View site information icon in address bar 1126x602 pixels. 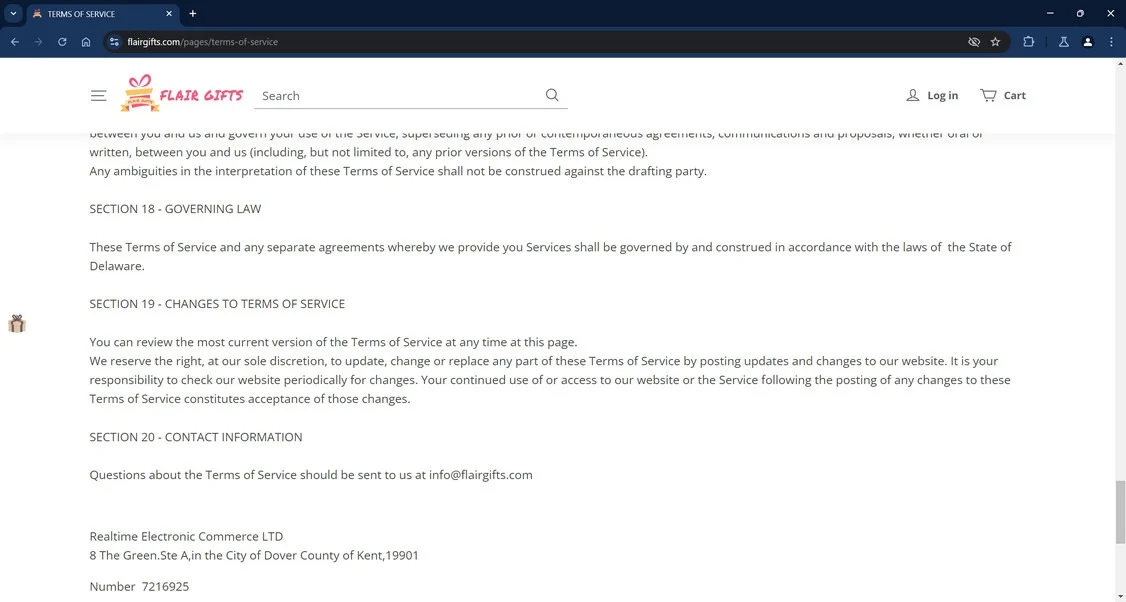114,42
